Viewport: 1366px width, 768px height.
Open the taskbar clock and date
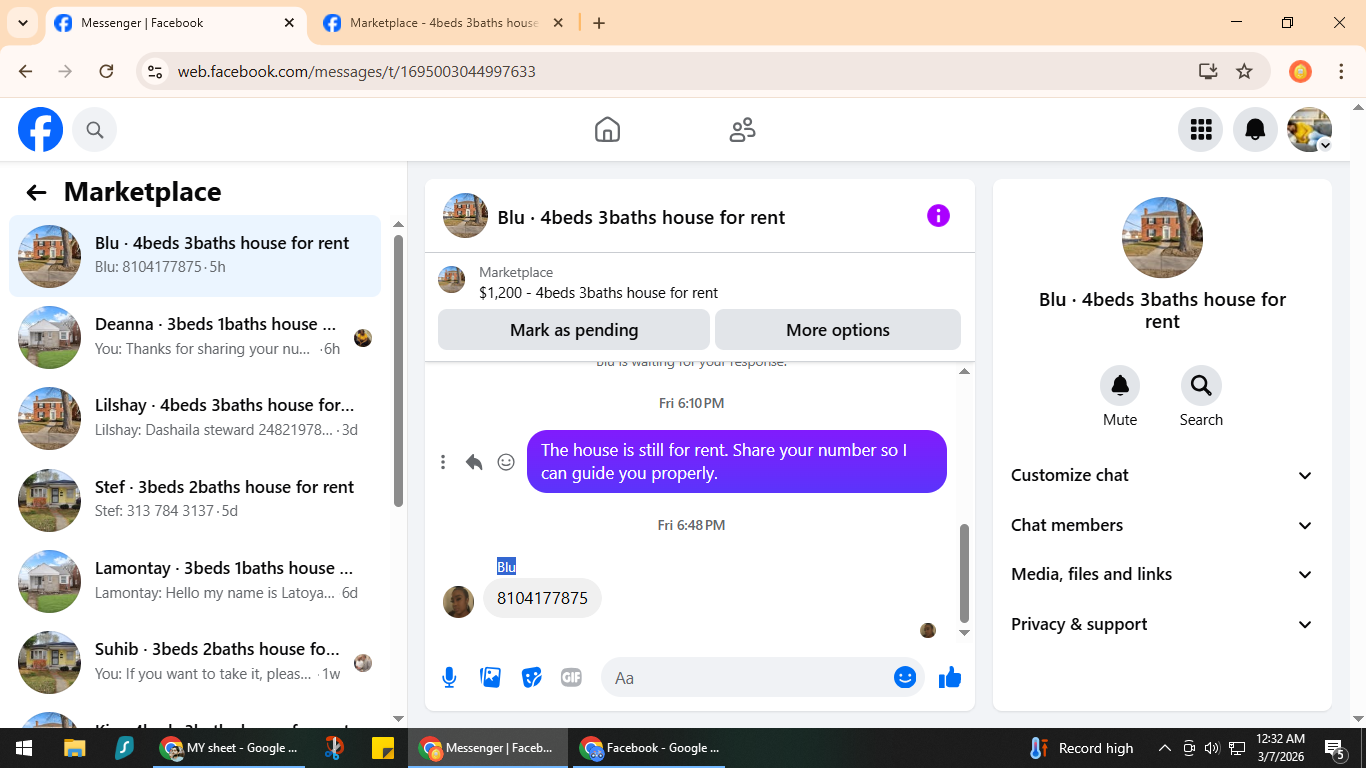[x=1282, y=748]
